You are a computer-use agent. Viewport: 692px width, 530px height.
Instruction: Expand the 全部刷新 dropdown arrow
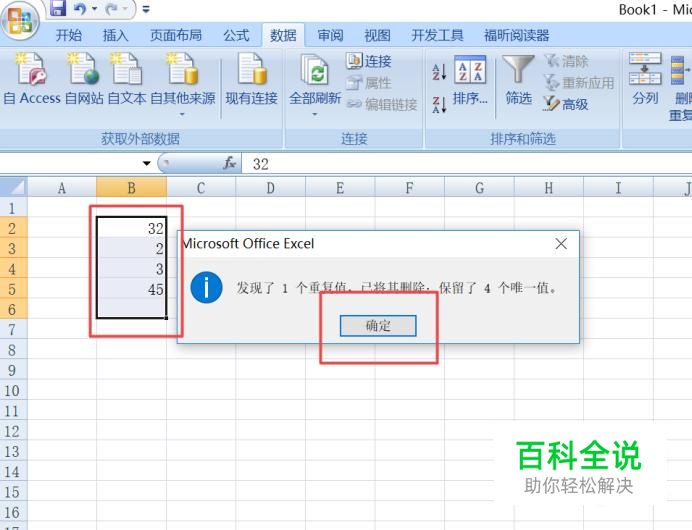[x=315, y=114]
